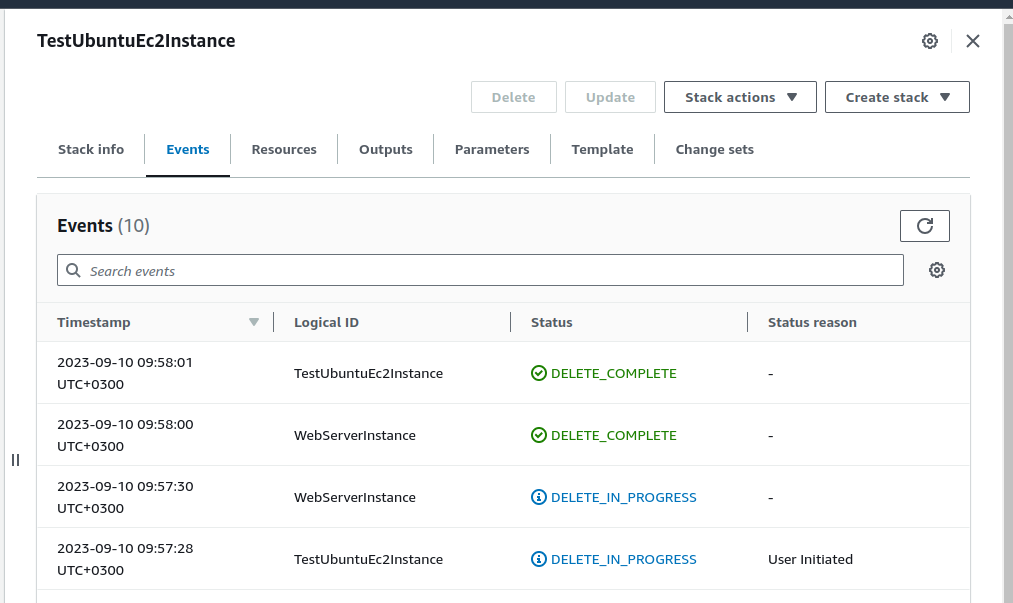Open the Stack actions dropdown
This screenshot has width=1013, height=603.
(x=740, y=97)
